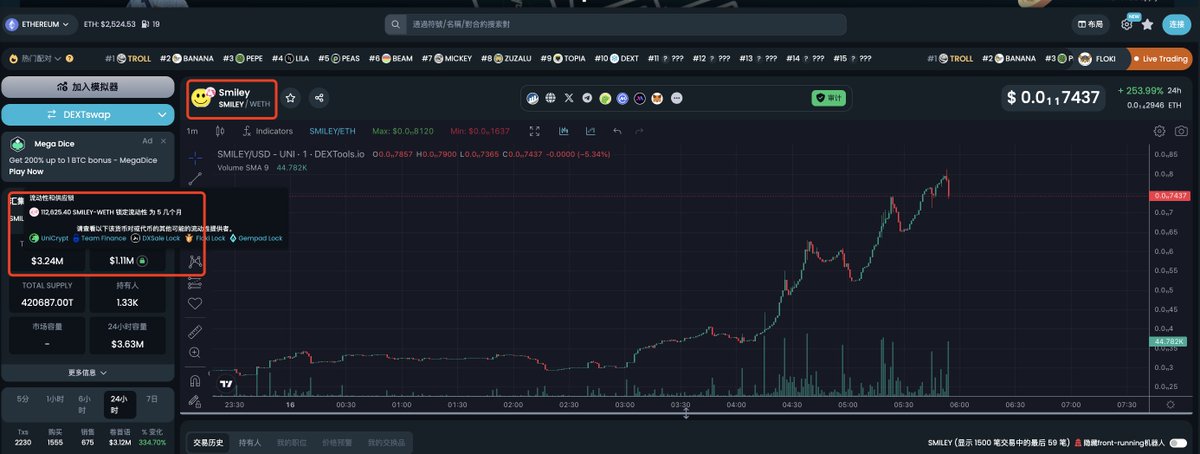Switch to 交易历史 trade history tab
The height and width of the screenshot is (454, 1200).
click(x=207, y=442)
